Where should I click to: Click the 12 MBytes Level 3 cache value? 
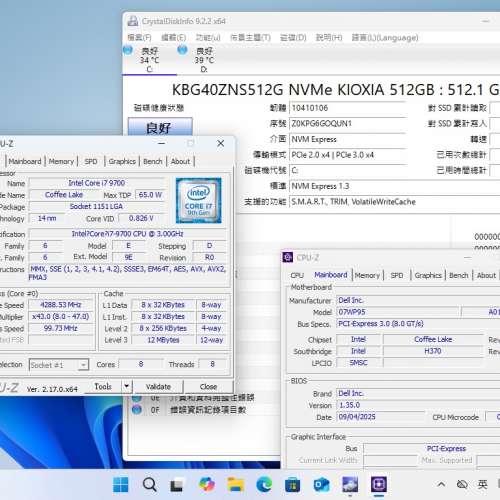pos(163,340)
